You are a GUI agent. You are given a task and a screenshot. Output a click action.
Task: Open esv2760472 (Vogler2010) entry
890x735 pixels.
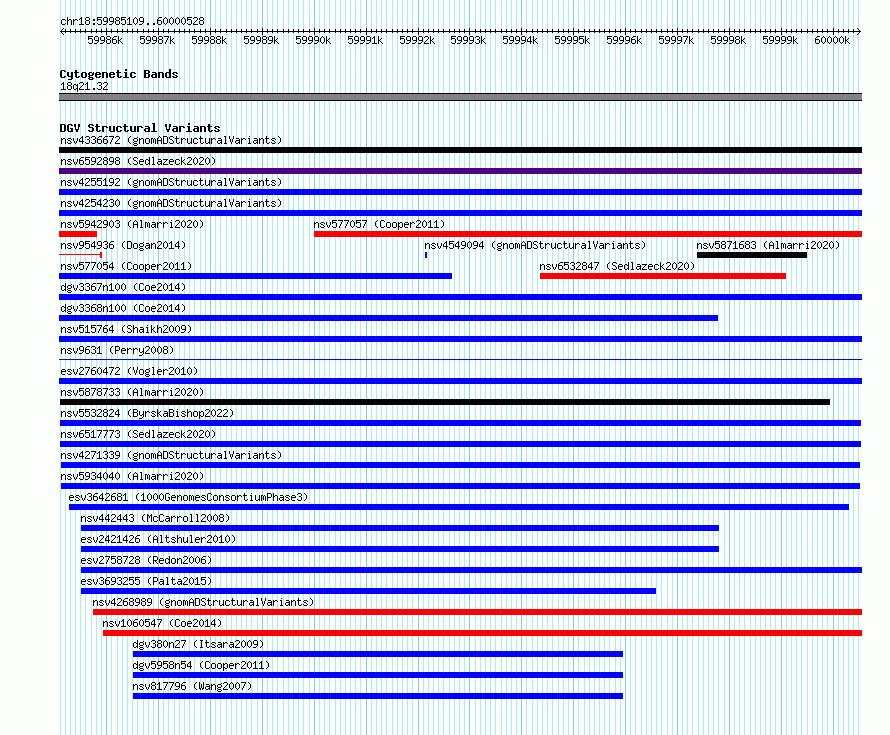tap(129, 371)
